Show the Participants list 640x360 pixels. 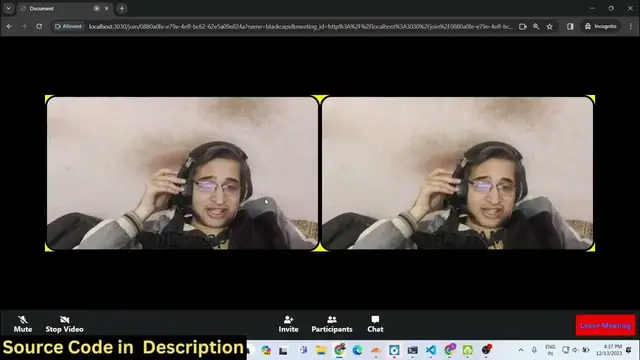click(x=332, y=324)
